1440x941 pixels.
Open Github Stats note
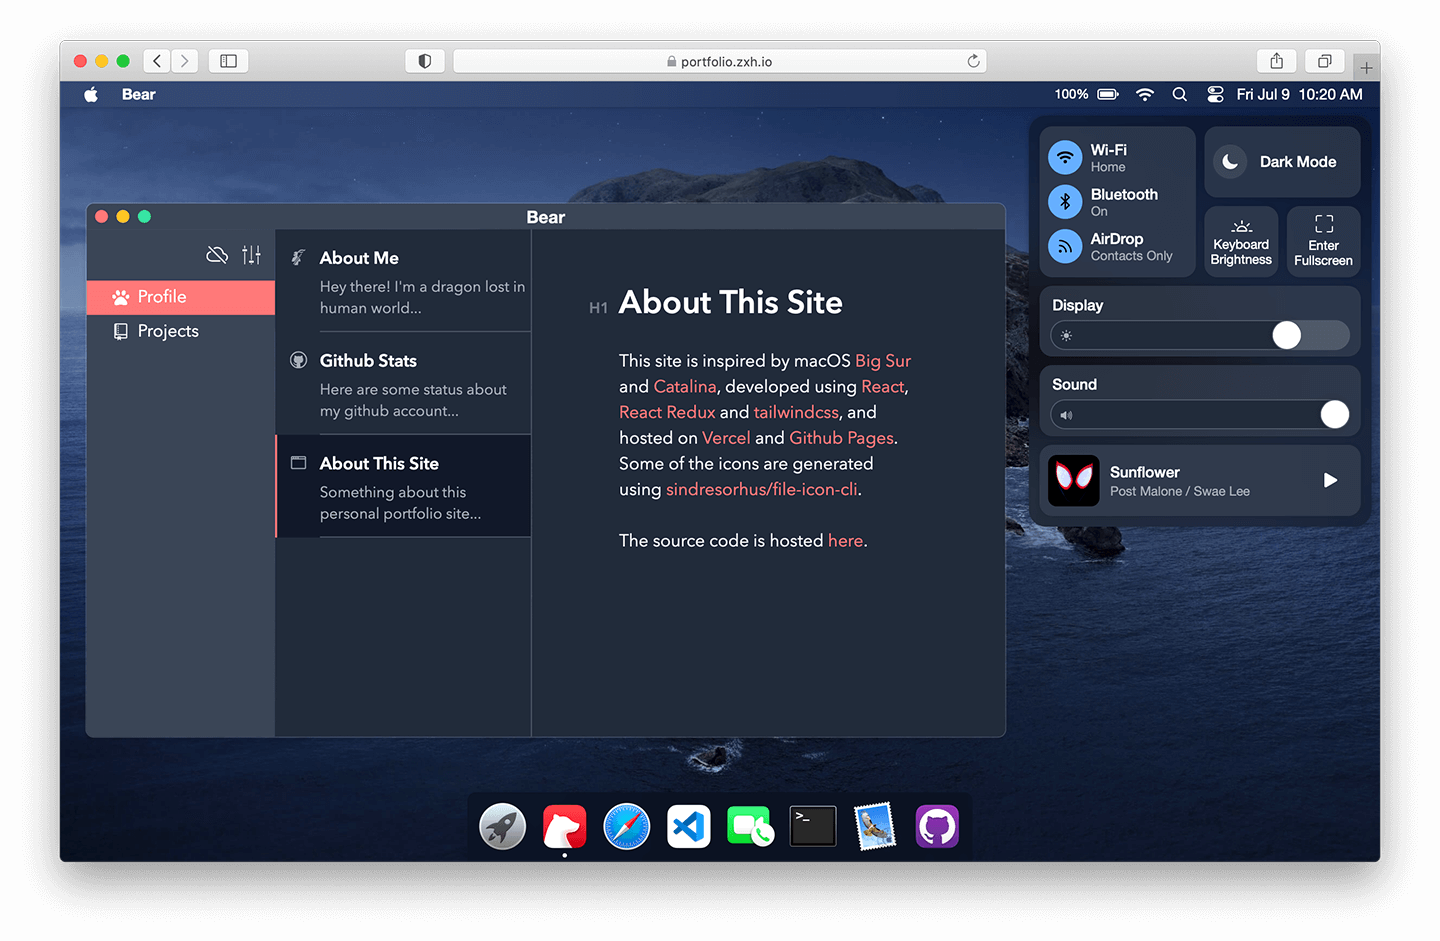point(404,384)
